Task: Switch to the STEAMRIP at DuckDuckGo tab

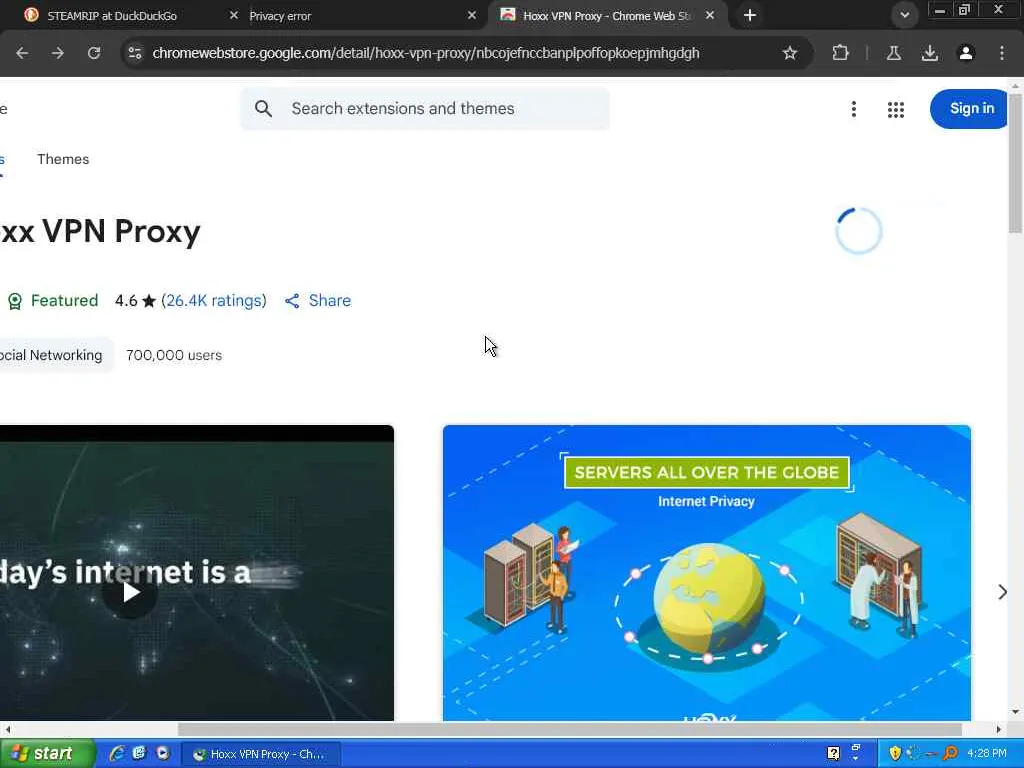Action: pos(112,16)
